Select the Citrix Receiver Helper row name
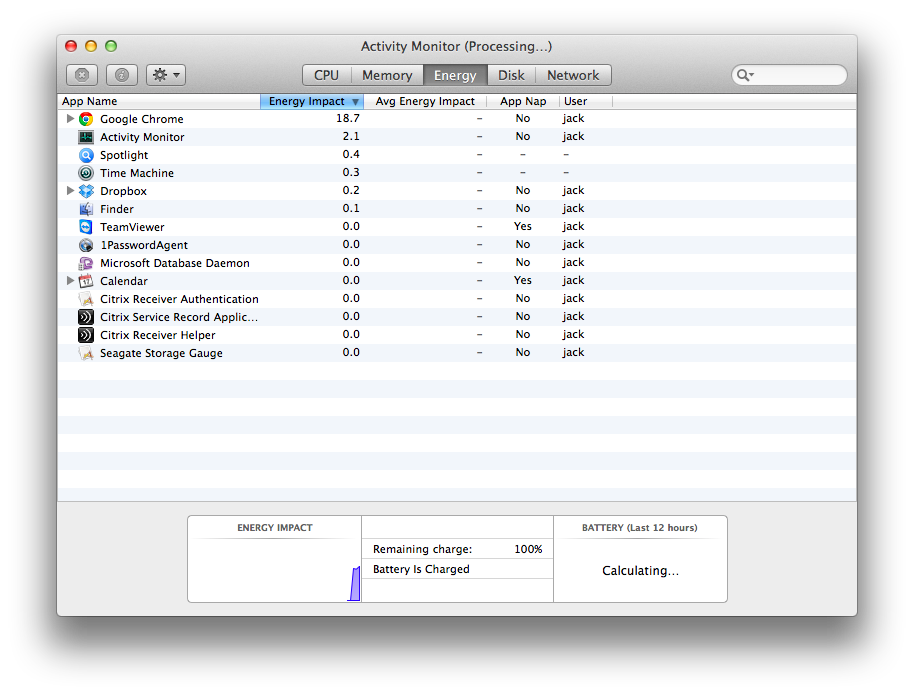 tap(158, 335)
